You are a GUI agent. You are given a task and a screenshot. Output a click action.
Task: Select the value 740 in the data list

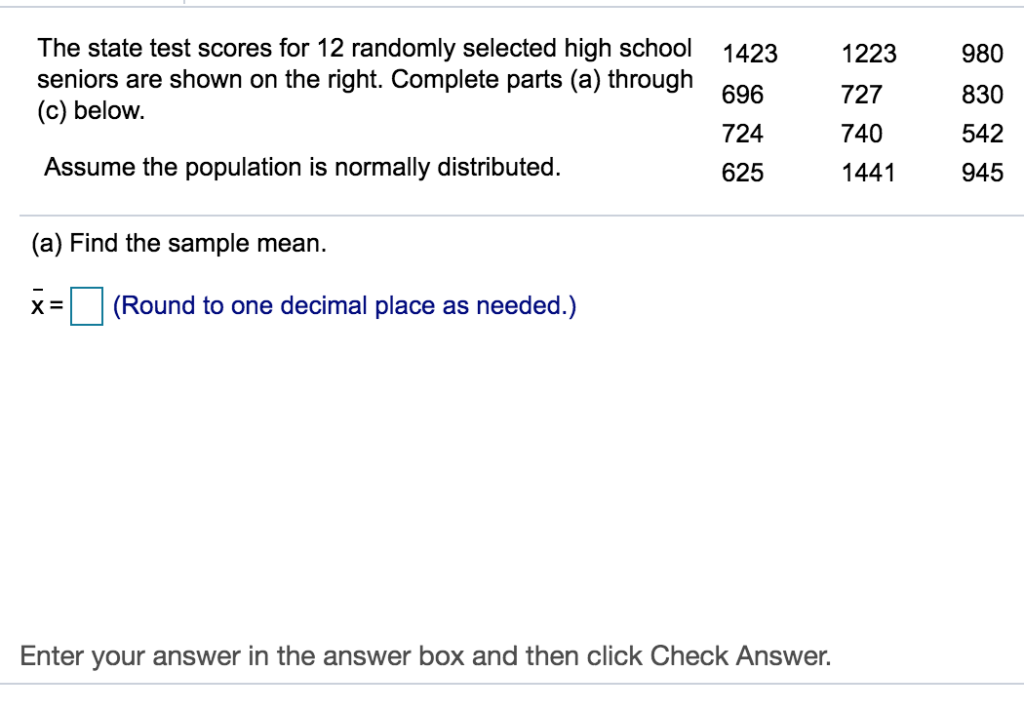[863, 133]
